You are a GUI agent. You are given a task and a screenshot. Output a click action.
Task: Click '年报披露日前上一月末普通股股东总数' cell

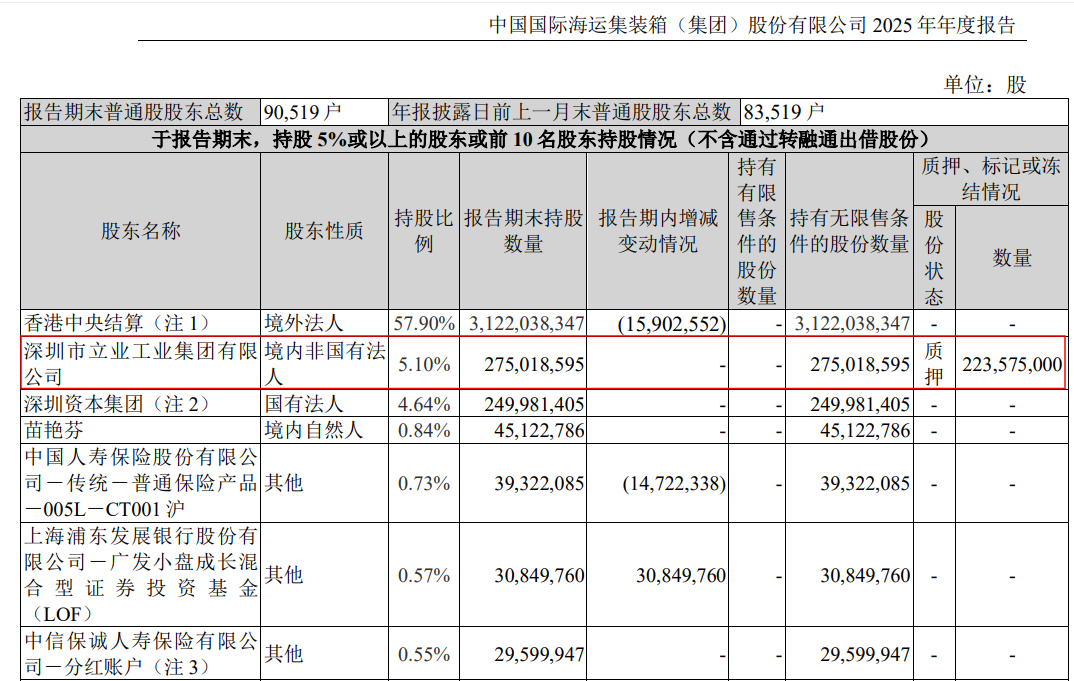pyautogui.click(x=562, y=112)
